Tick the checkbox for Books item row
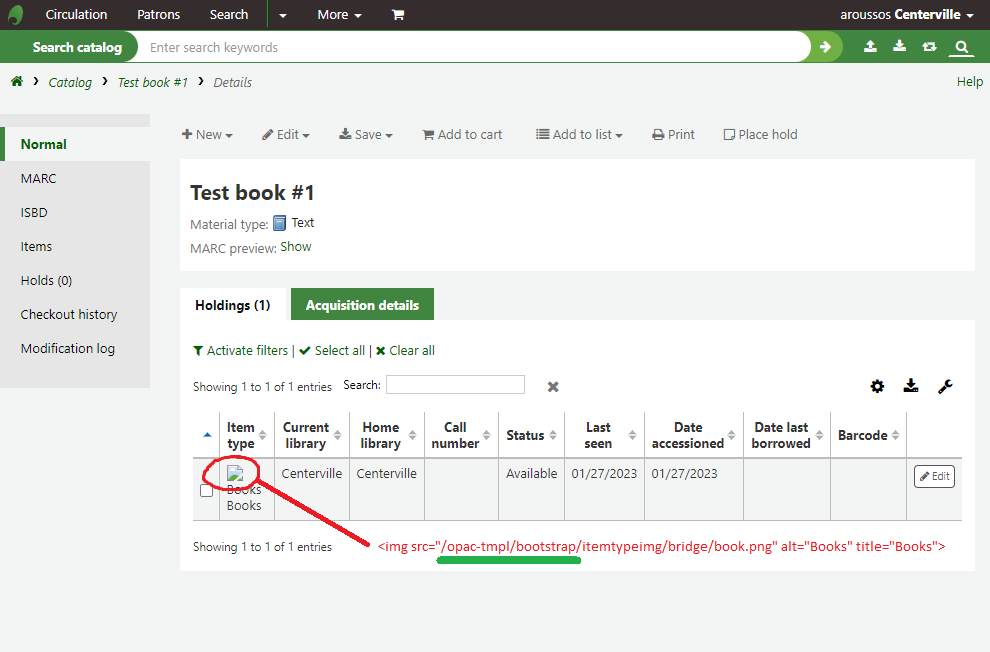Screen dimensions: 990x652 (206, 490)
